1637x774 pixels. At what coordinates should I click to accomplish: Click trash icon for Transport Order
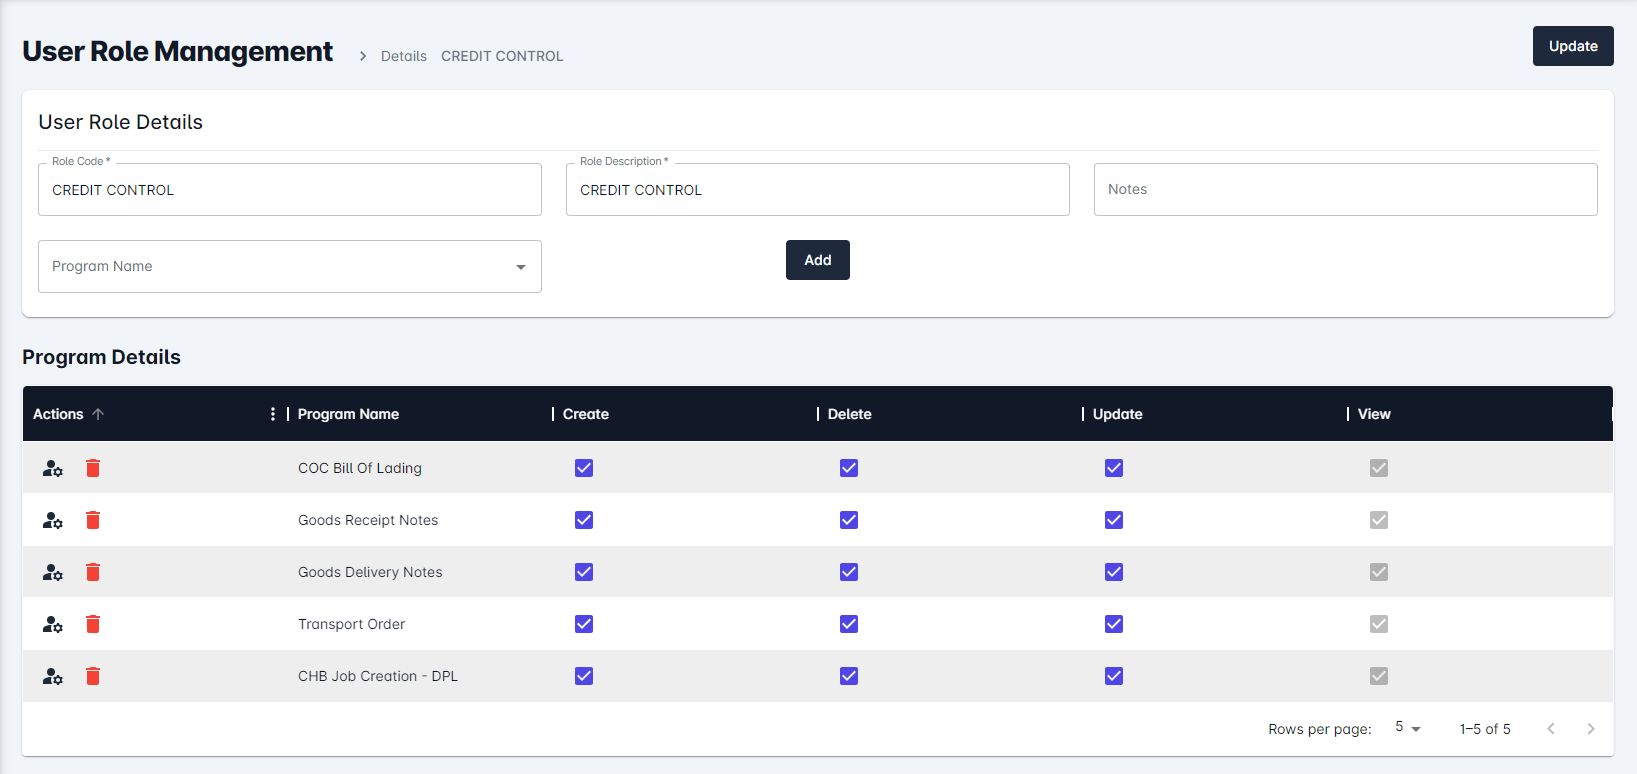93,624
